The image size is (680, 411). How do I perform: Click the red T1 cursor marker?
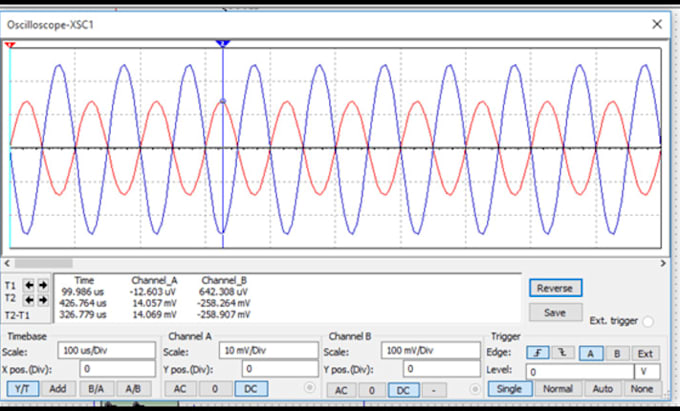pos(10,45)
